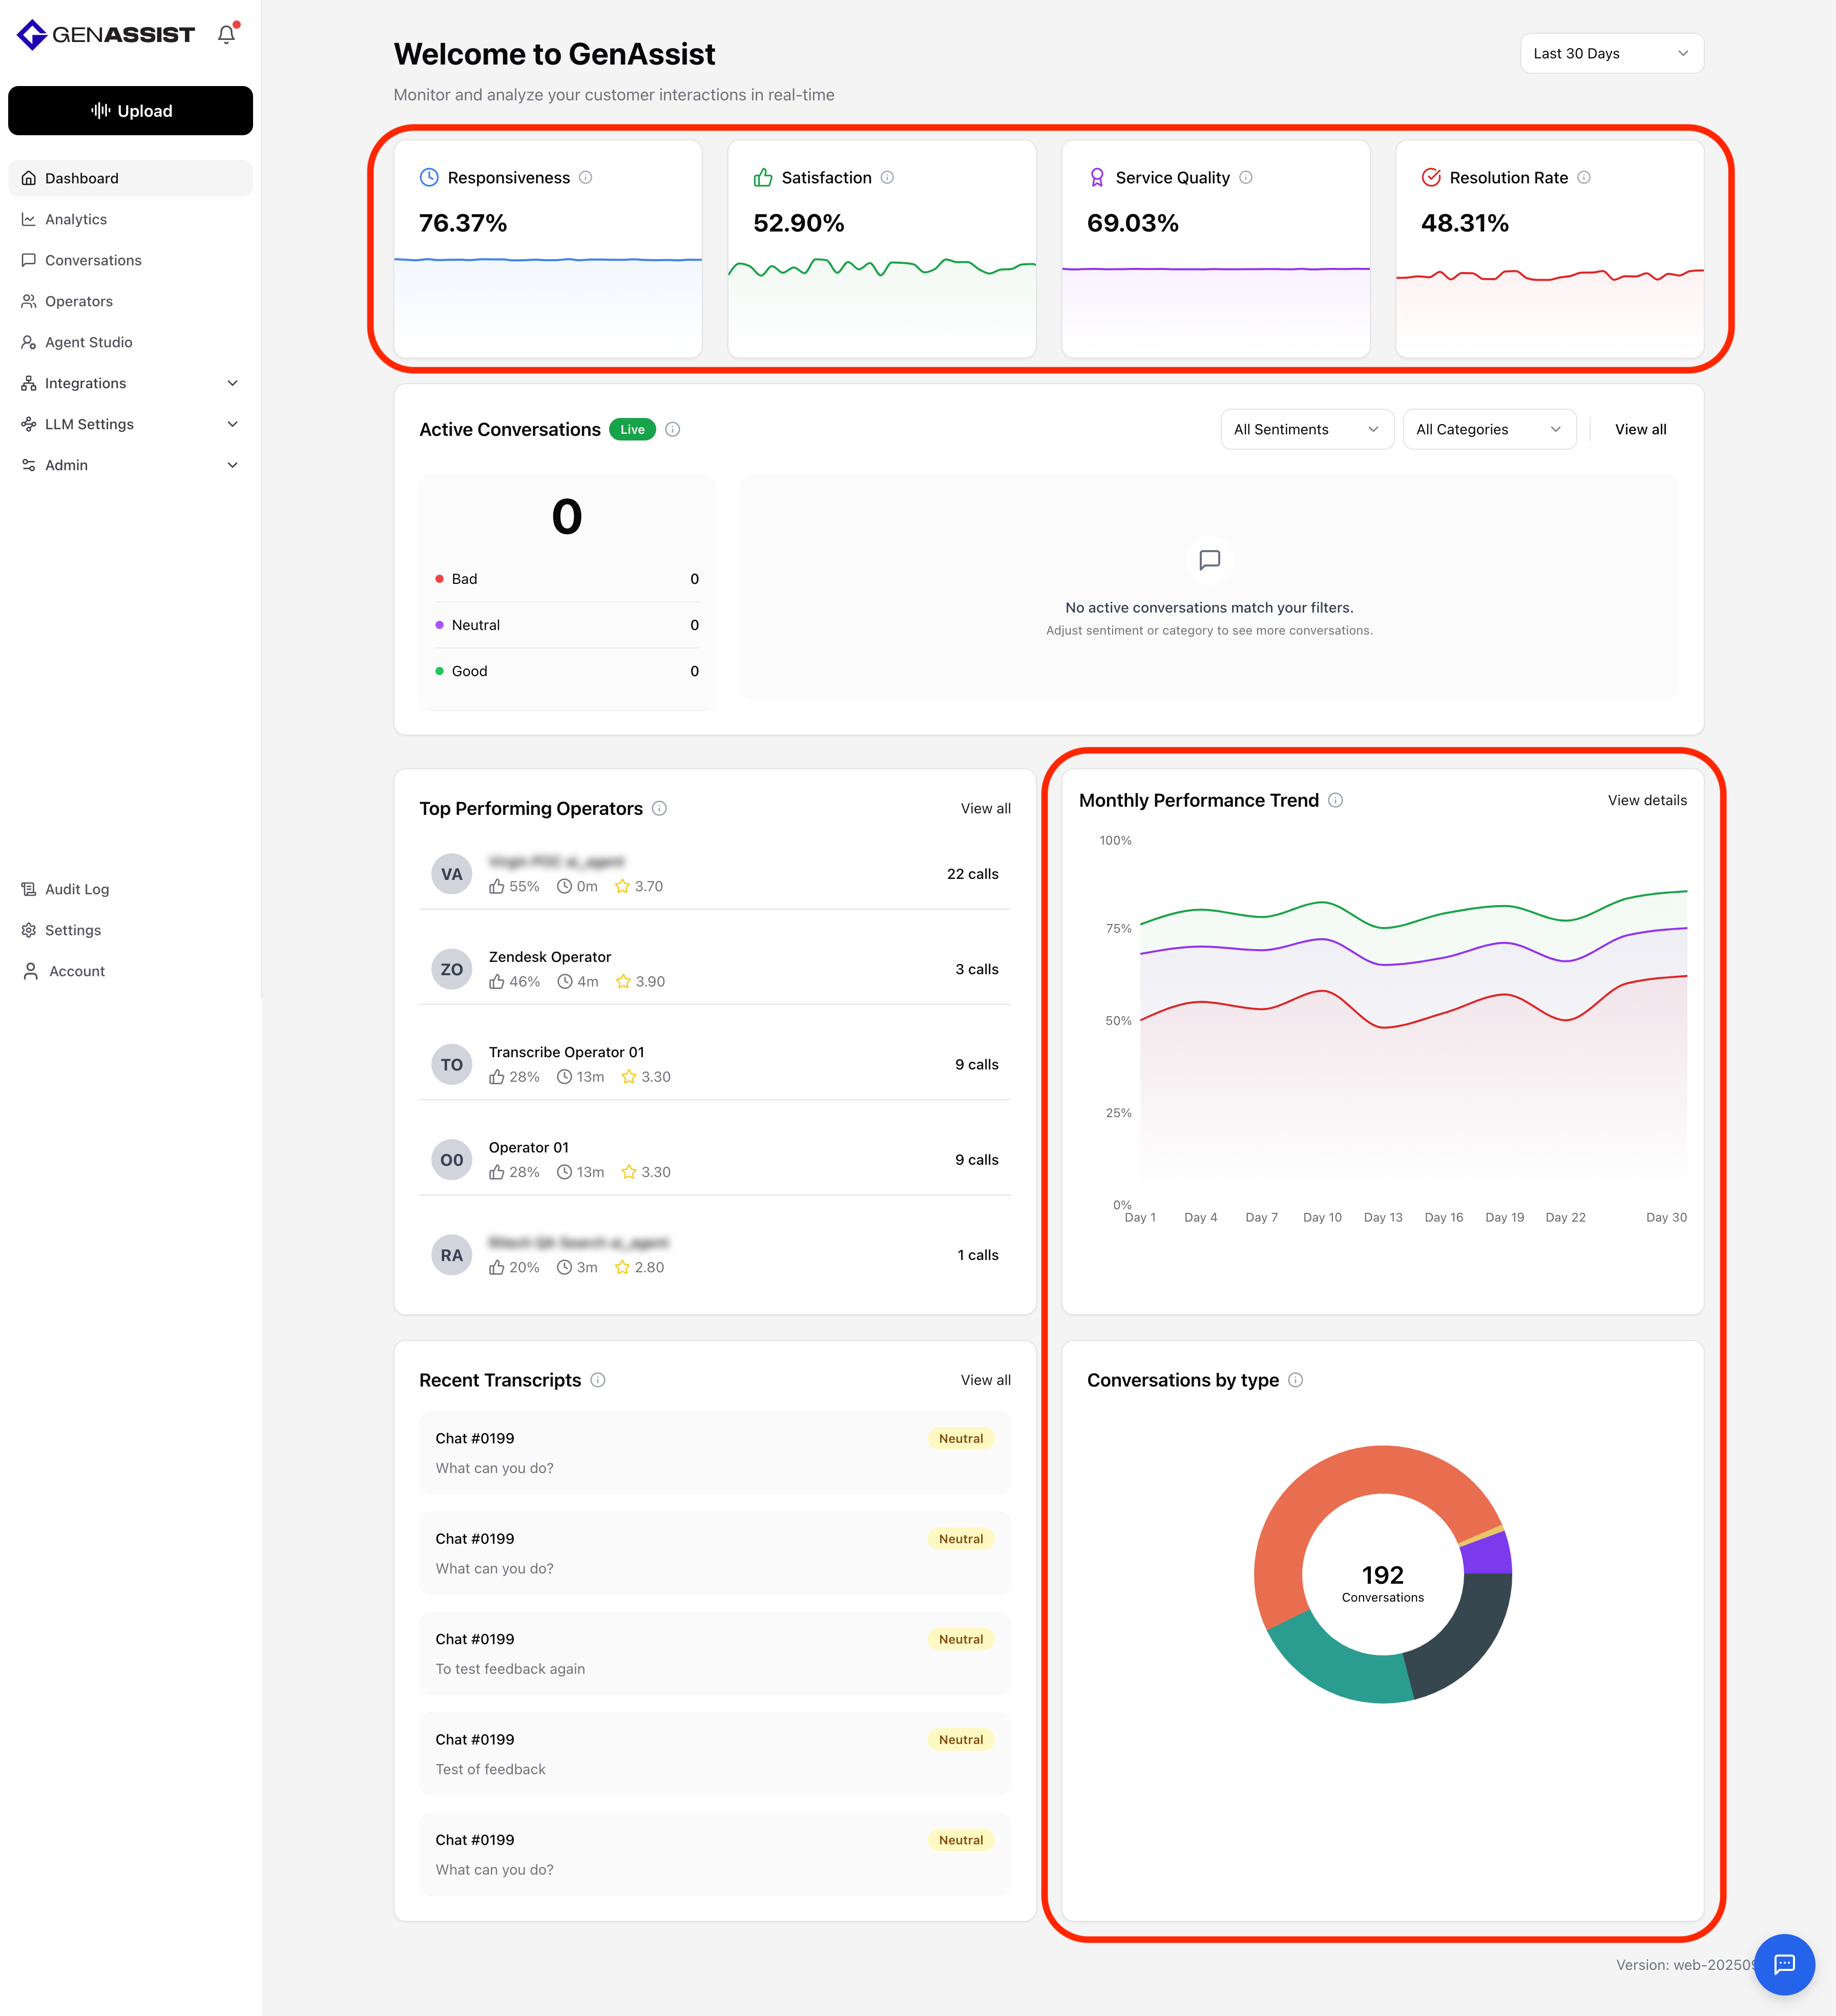Click info icon next to Responsiveness
This screenshot has width=1836, height=2016.
[x=586, y=177]
